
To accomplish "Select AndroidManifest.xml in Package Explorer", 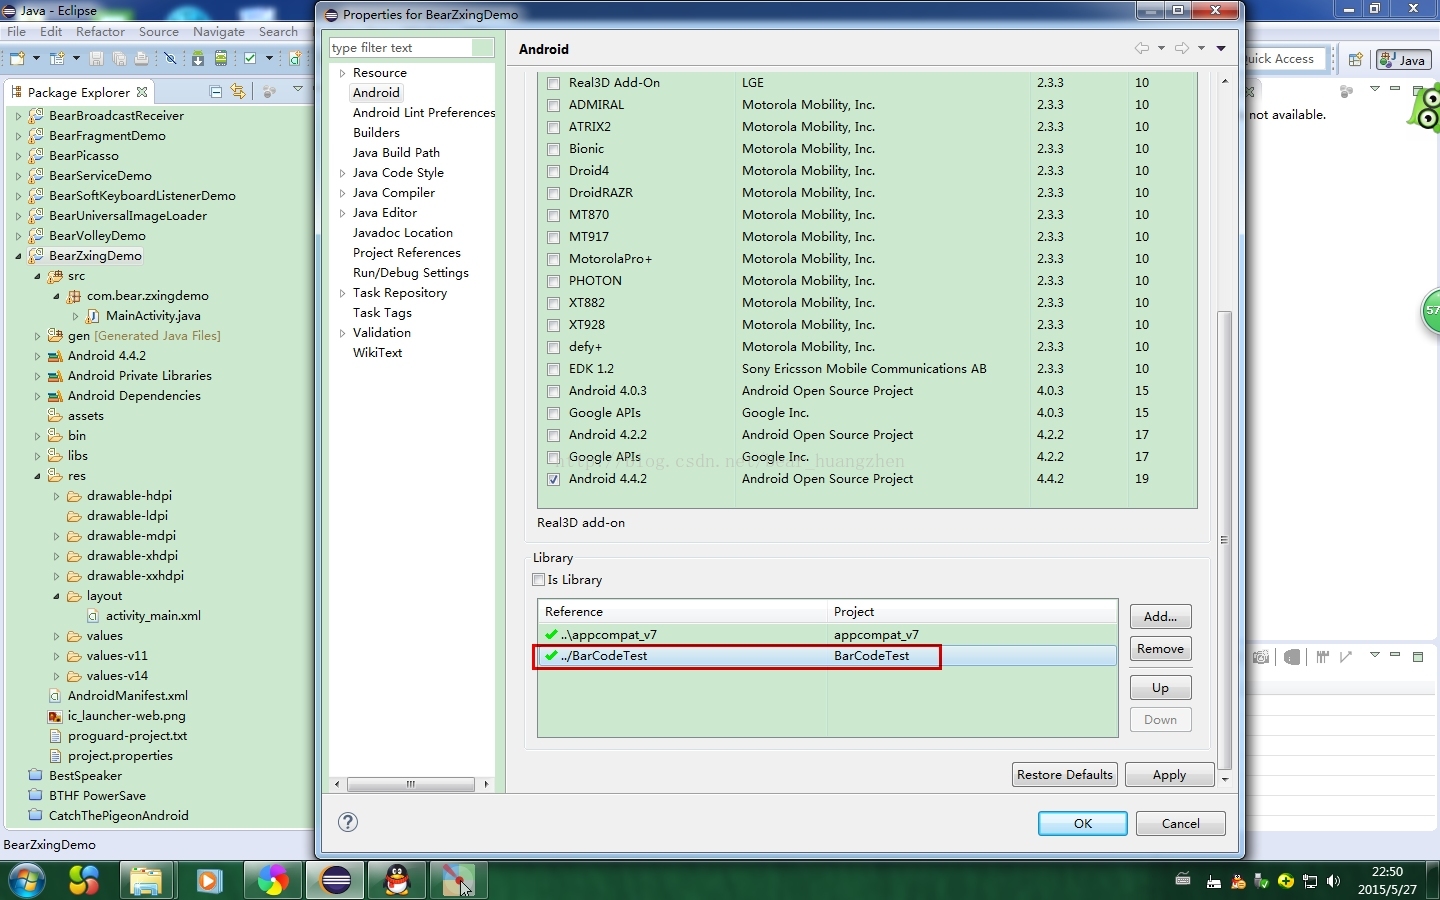I will tap(127, 696).
